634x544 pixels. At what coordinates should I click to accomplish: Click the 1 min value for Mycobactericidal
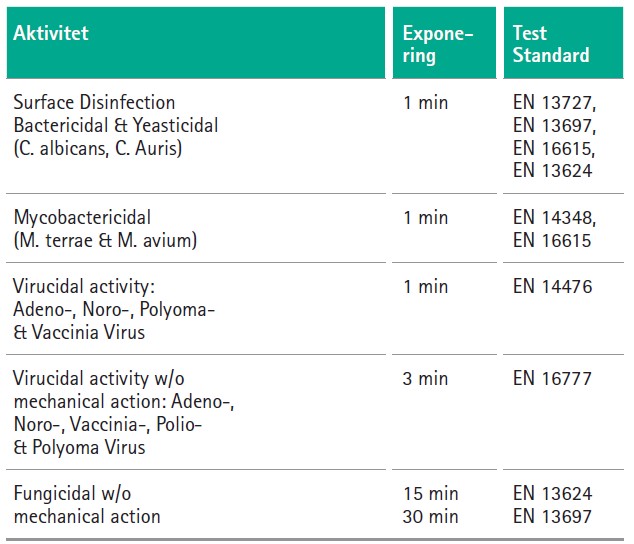point(426,218)
